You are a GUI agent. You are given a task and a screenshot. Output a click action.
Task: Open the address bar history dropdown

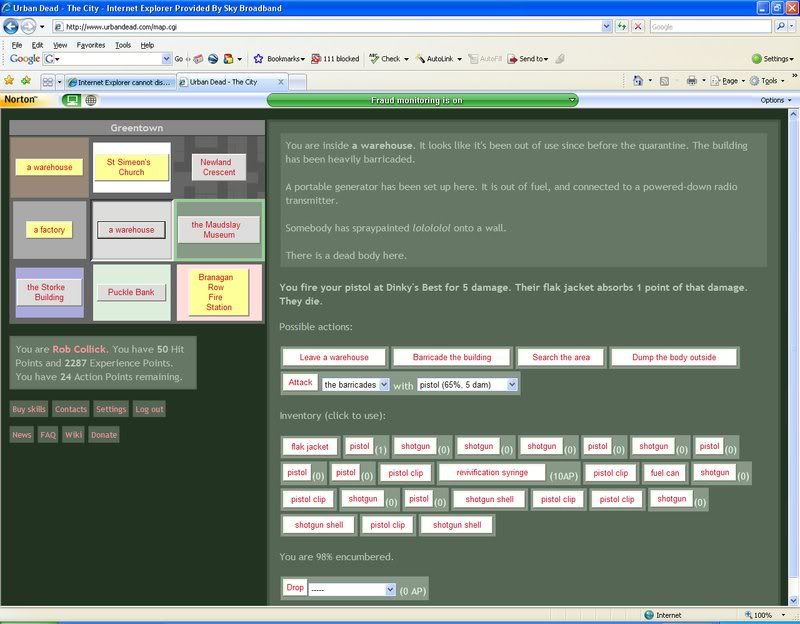coord(606,26)
